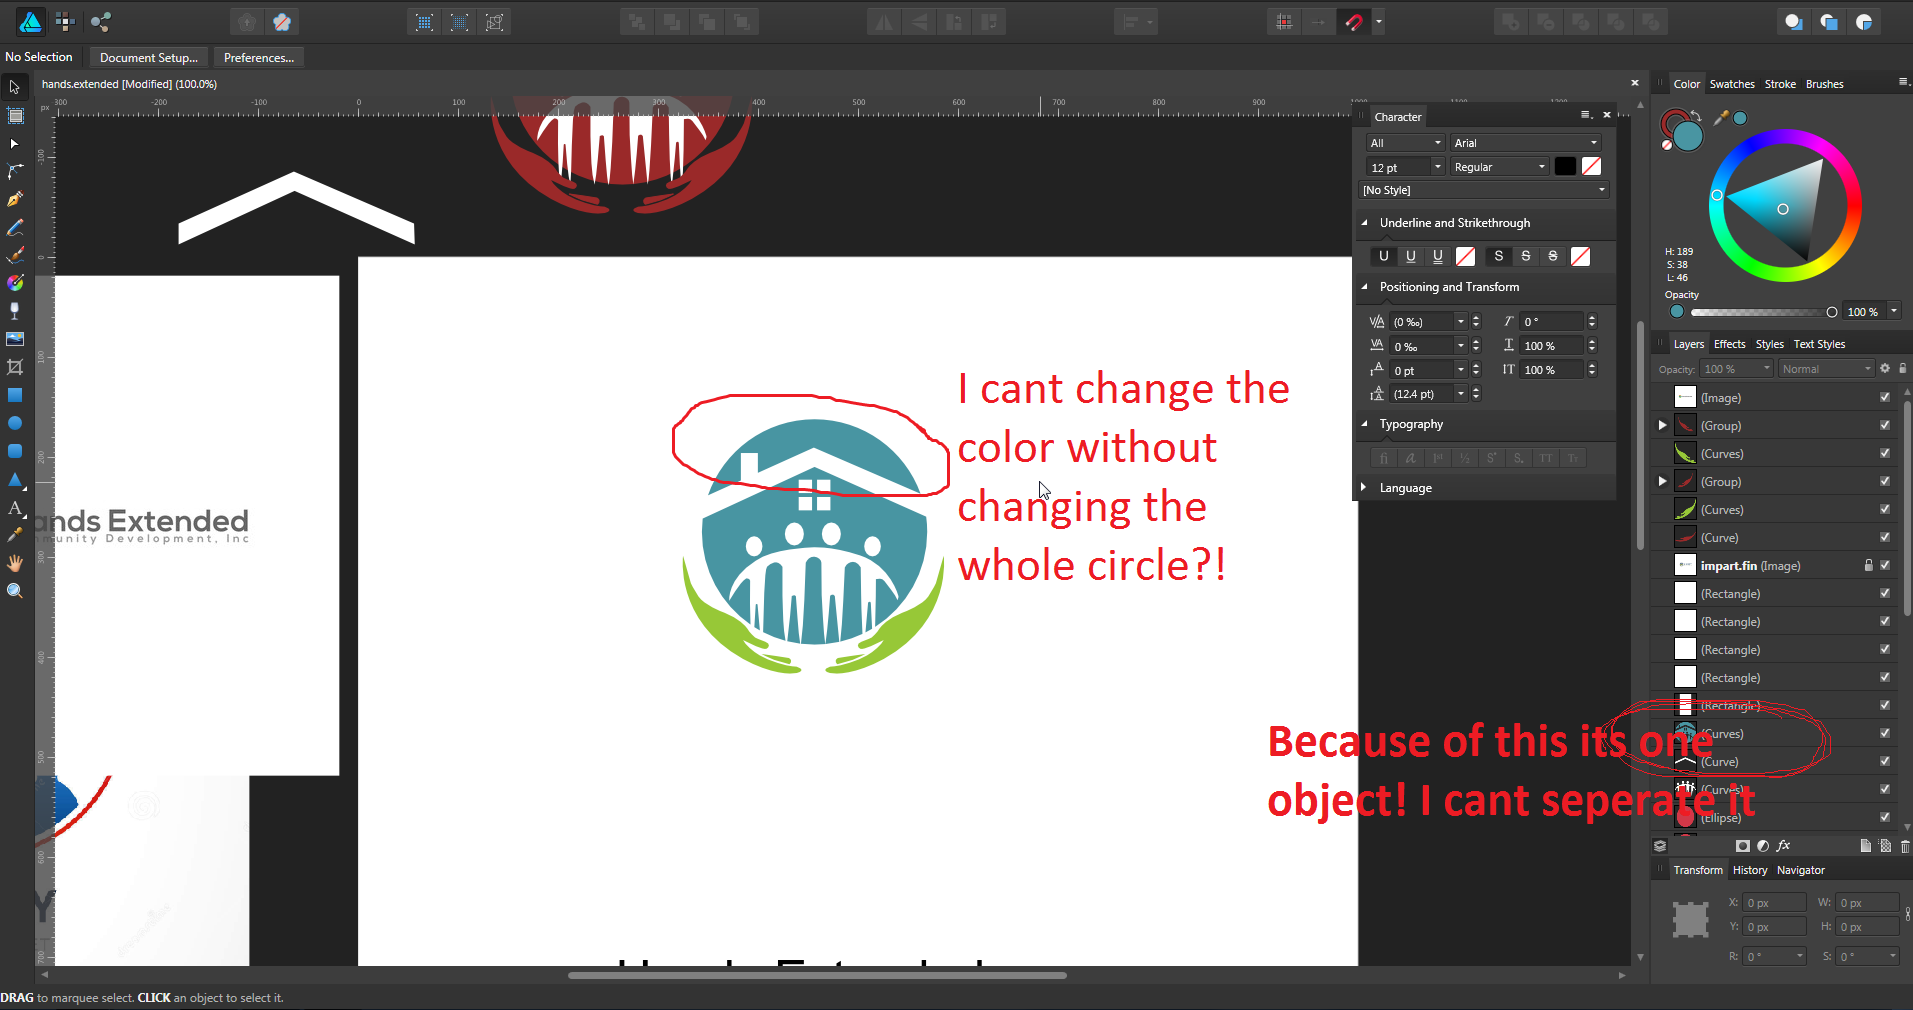The image size is (1913, 1010).
Task: Open the Swatches tab
Action: click(x=1732, y=84)
